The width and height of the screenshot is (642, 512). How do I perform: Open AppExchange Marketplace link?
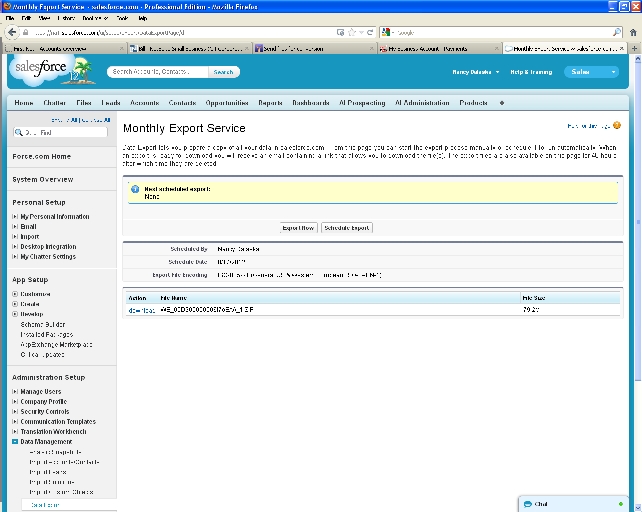57,344
